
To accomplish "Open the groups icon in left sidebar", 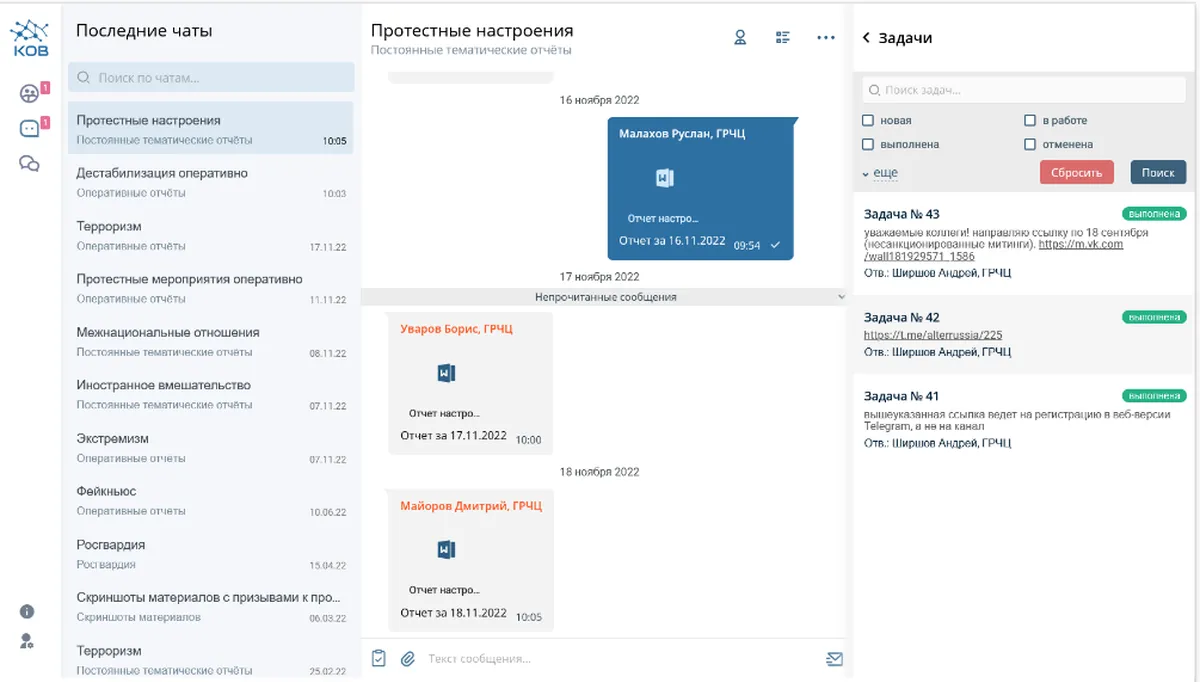I will [29, 94].
